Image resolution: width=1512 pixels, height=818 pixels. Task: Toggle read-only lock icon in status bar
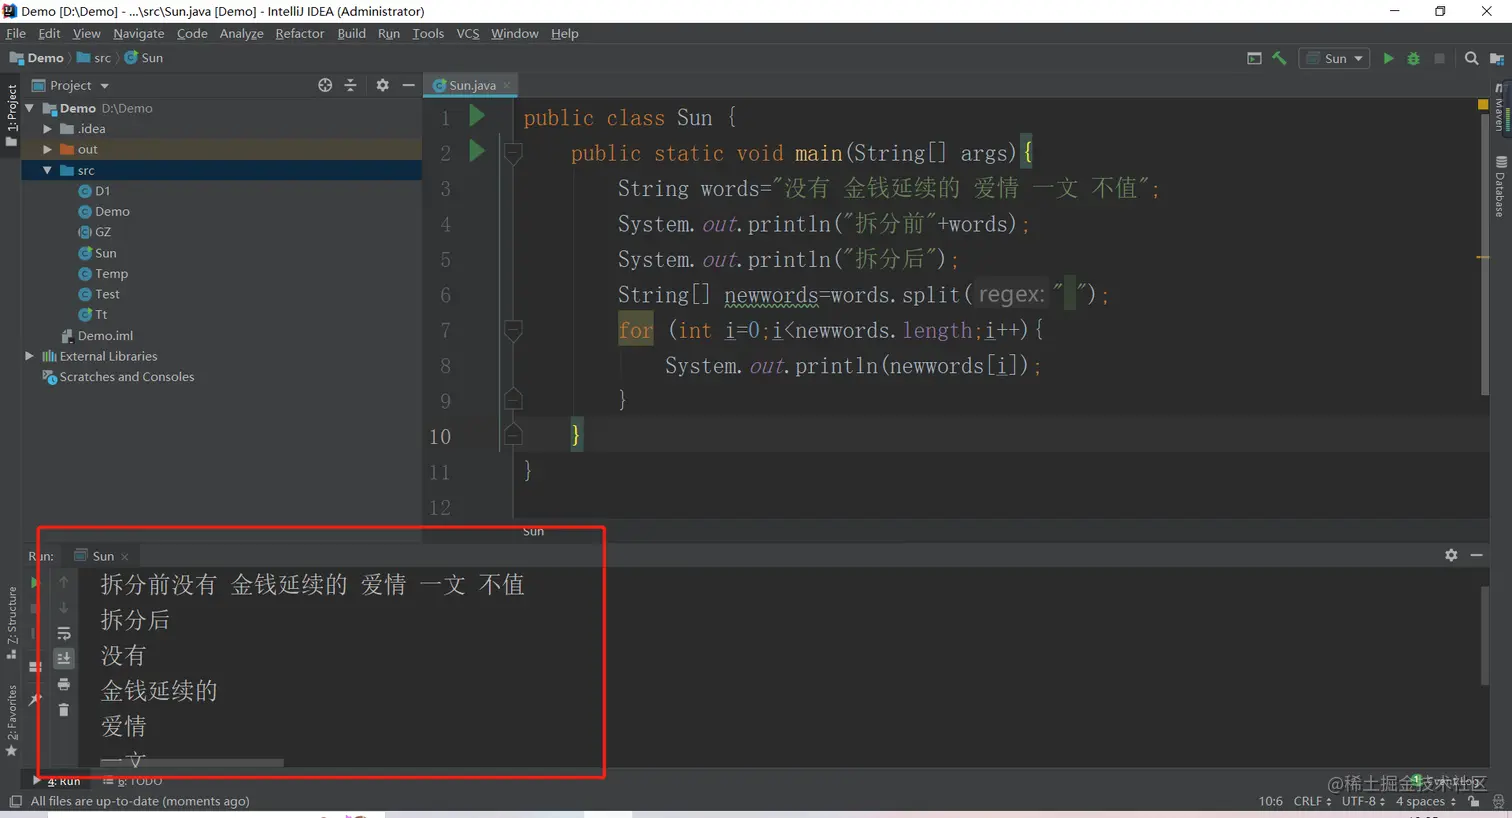click(1474, 802)
